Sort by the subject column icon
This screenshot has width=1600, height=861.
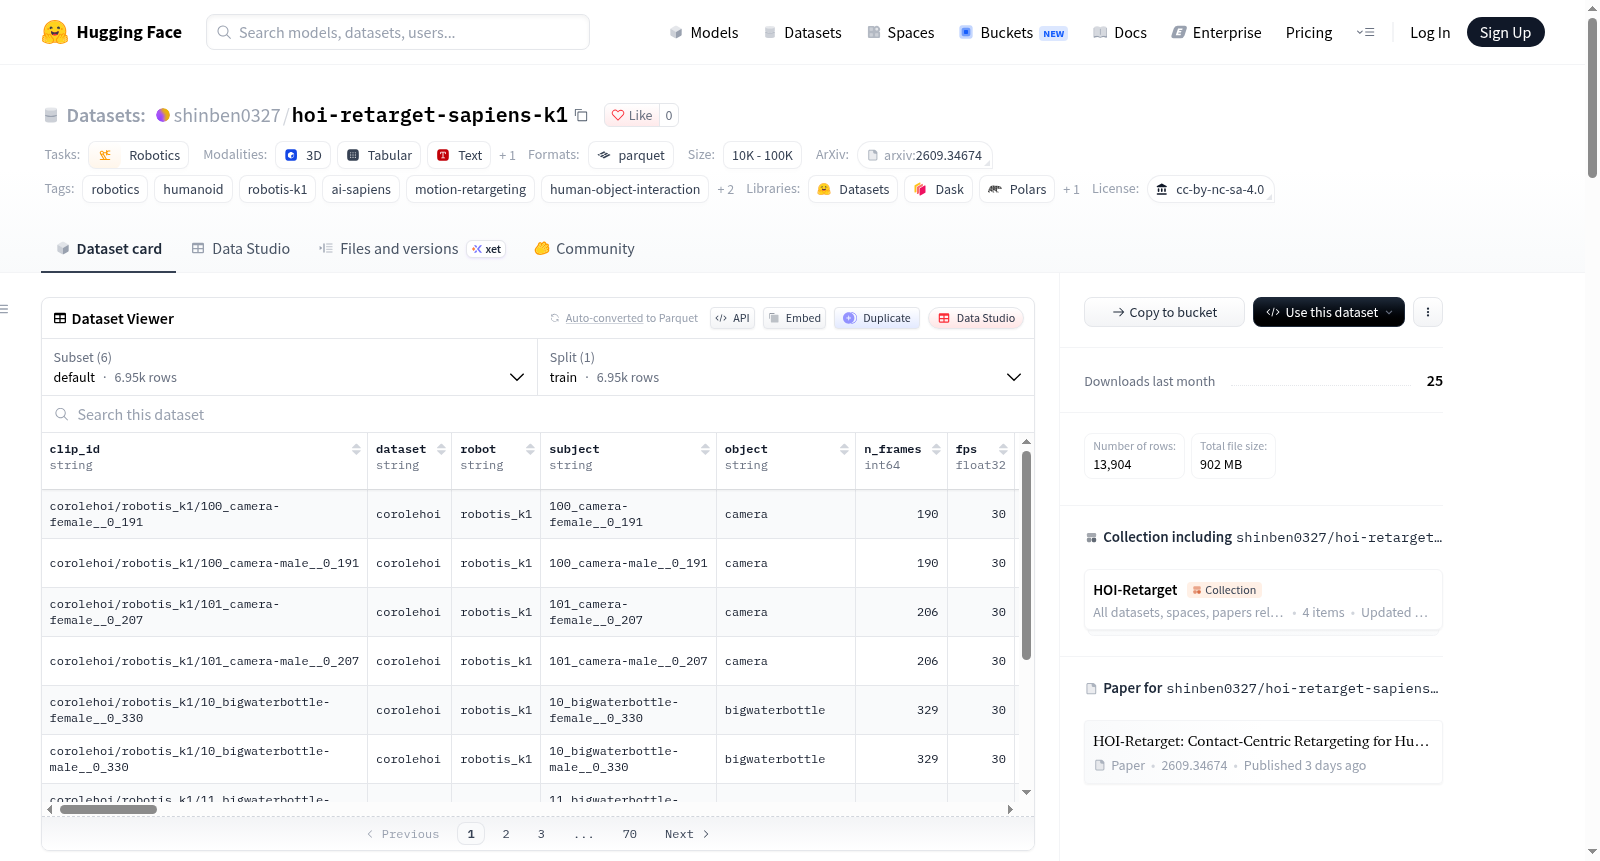coord(705,449)
